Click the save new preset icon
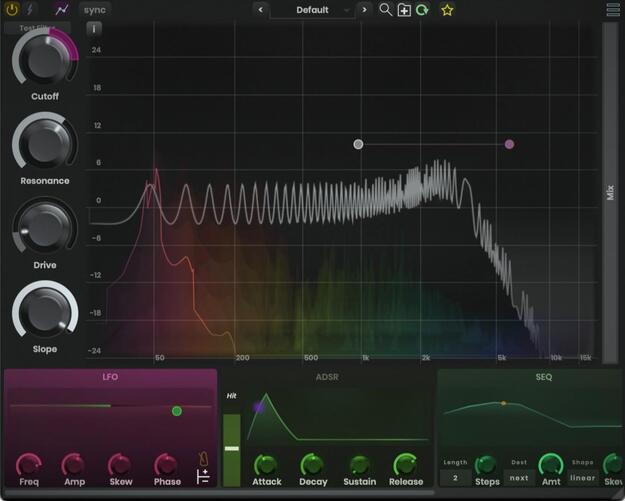 (404, 10)
